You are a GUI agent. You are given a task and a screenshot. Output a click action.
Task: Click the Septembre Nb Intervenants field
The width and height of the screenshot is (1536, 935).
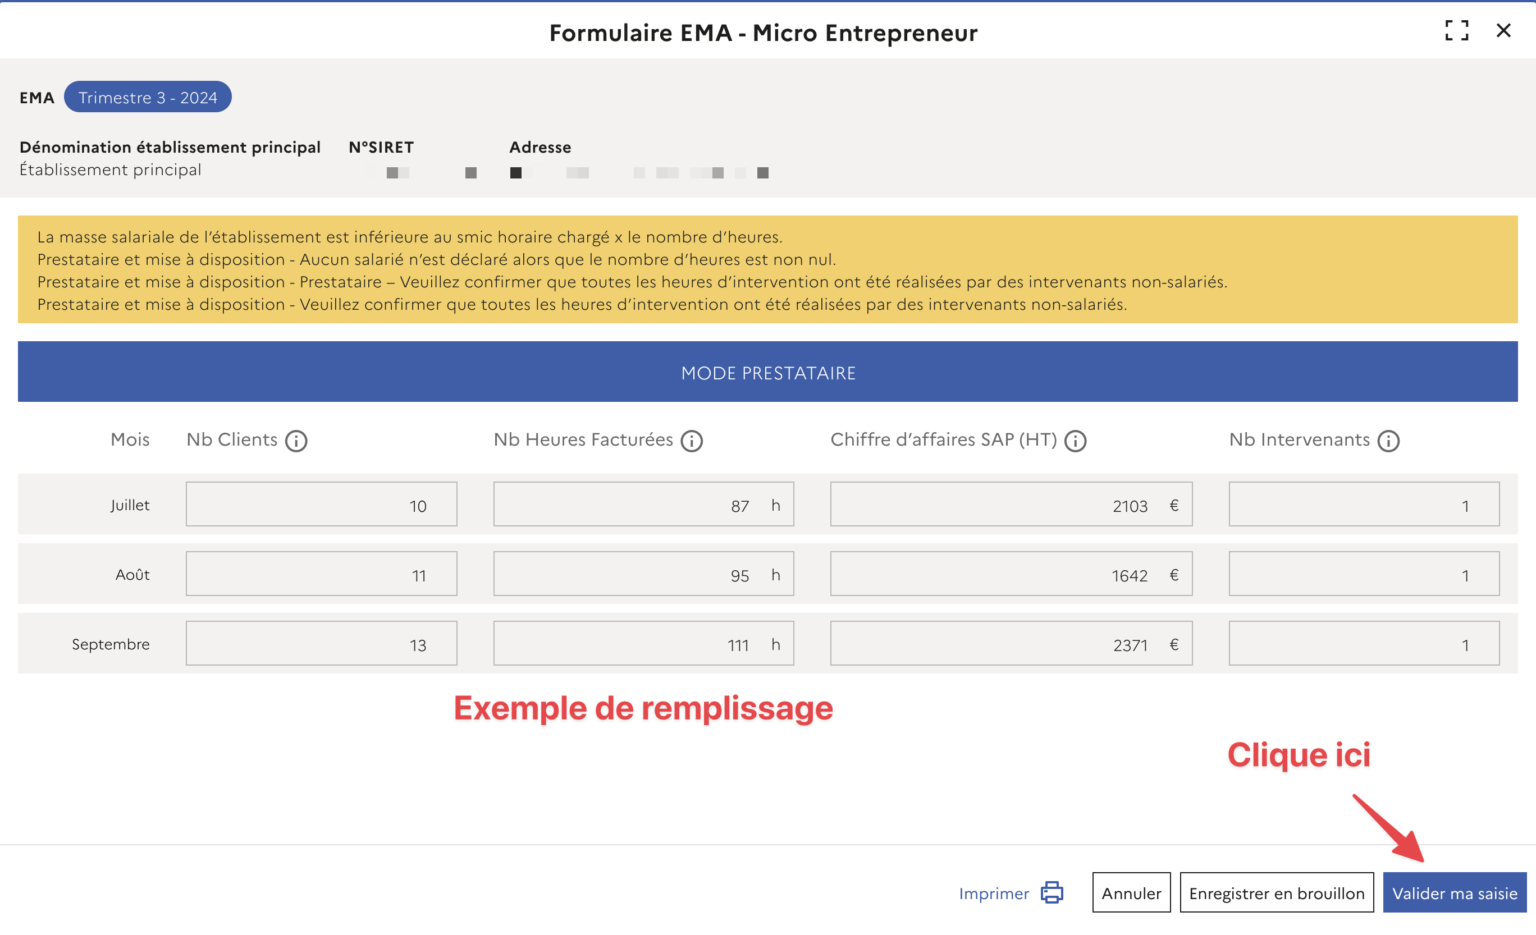pyautogui.click(x=1363, y=643)
